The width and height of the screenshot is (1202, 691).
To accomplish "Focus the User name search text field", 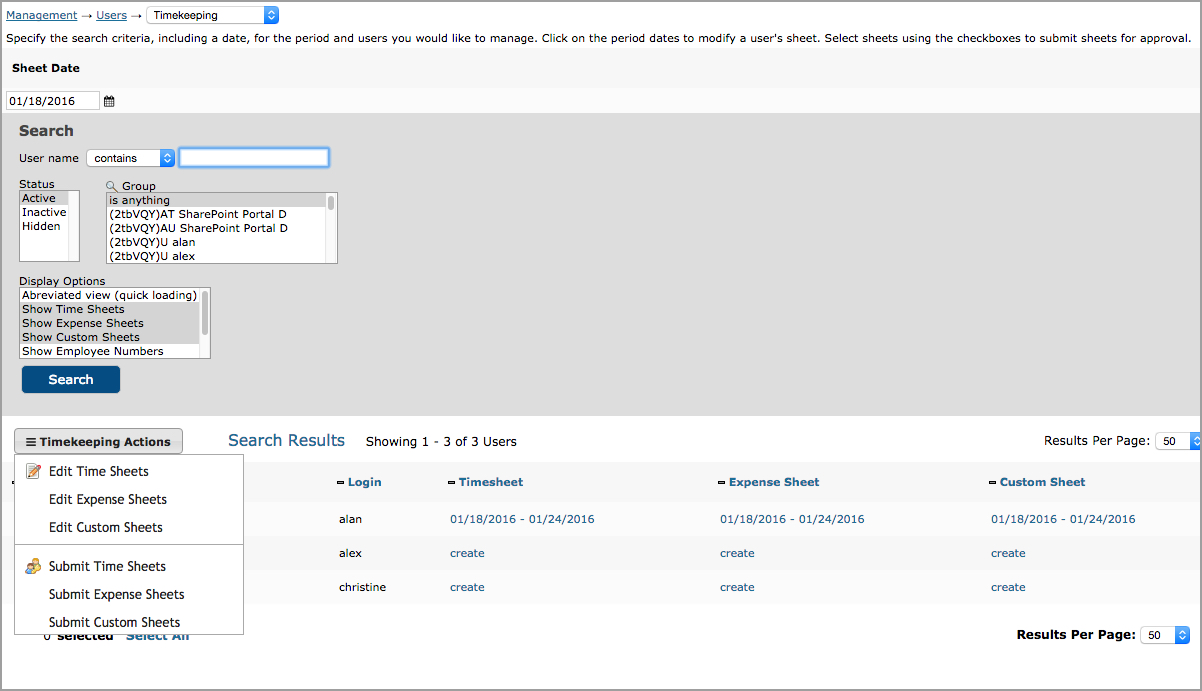I will [x=254, y=158].
